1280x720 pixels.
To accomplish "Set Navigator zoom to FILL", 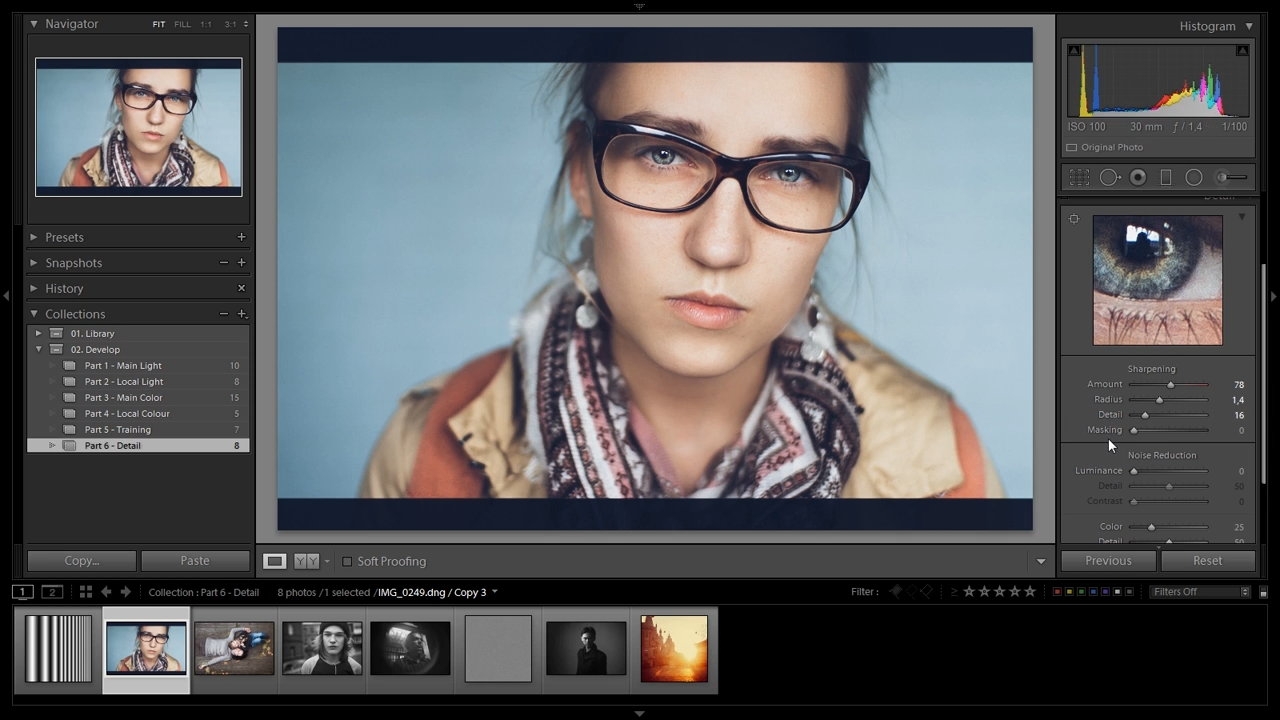I will 183,24.
